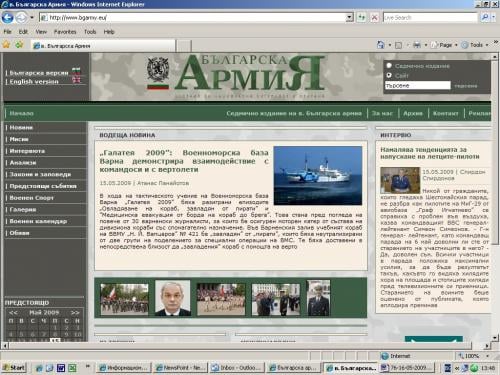This screenshot has height=375, width=500.
Task: Open the File menu
Action: coord(7,32)
